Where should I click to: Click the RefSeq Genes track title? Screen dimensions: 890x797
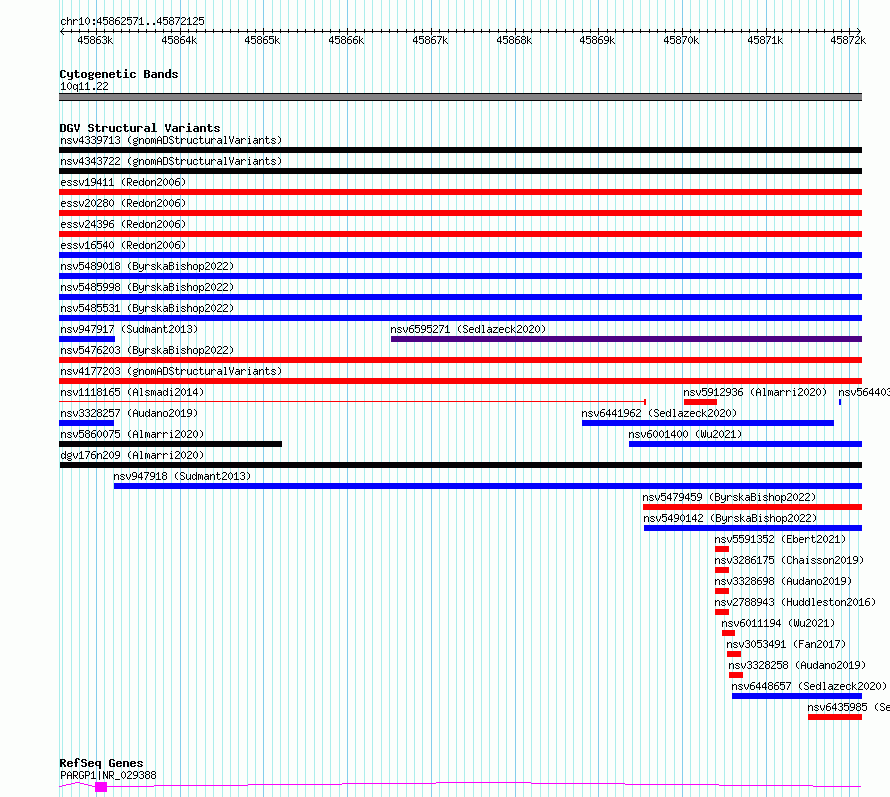click(101, 764)
